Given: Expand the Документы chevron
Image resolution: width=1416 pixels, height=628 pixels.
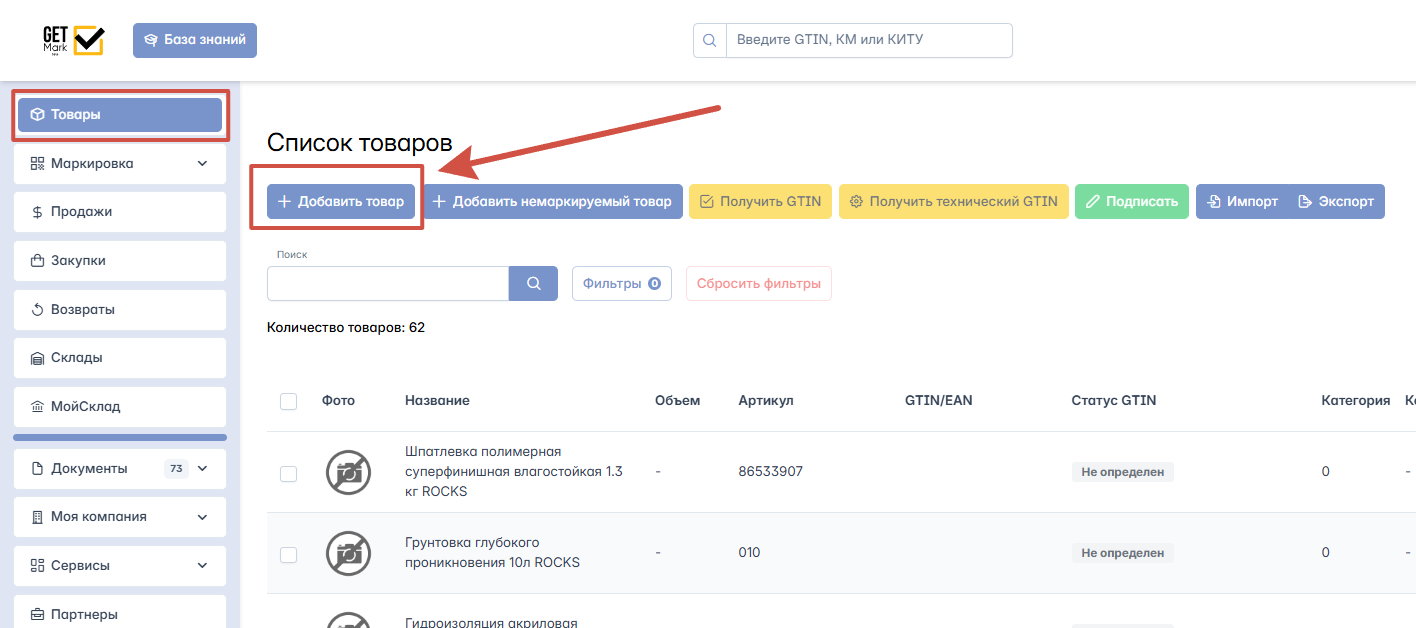Looking at the screenshot, I should click(203, 469).
